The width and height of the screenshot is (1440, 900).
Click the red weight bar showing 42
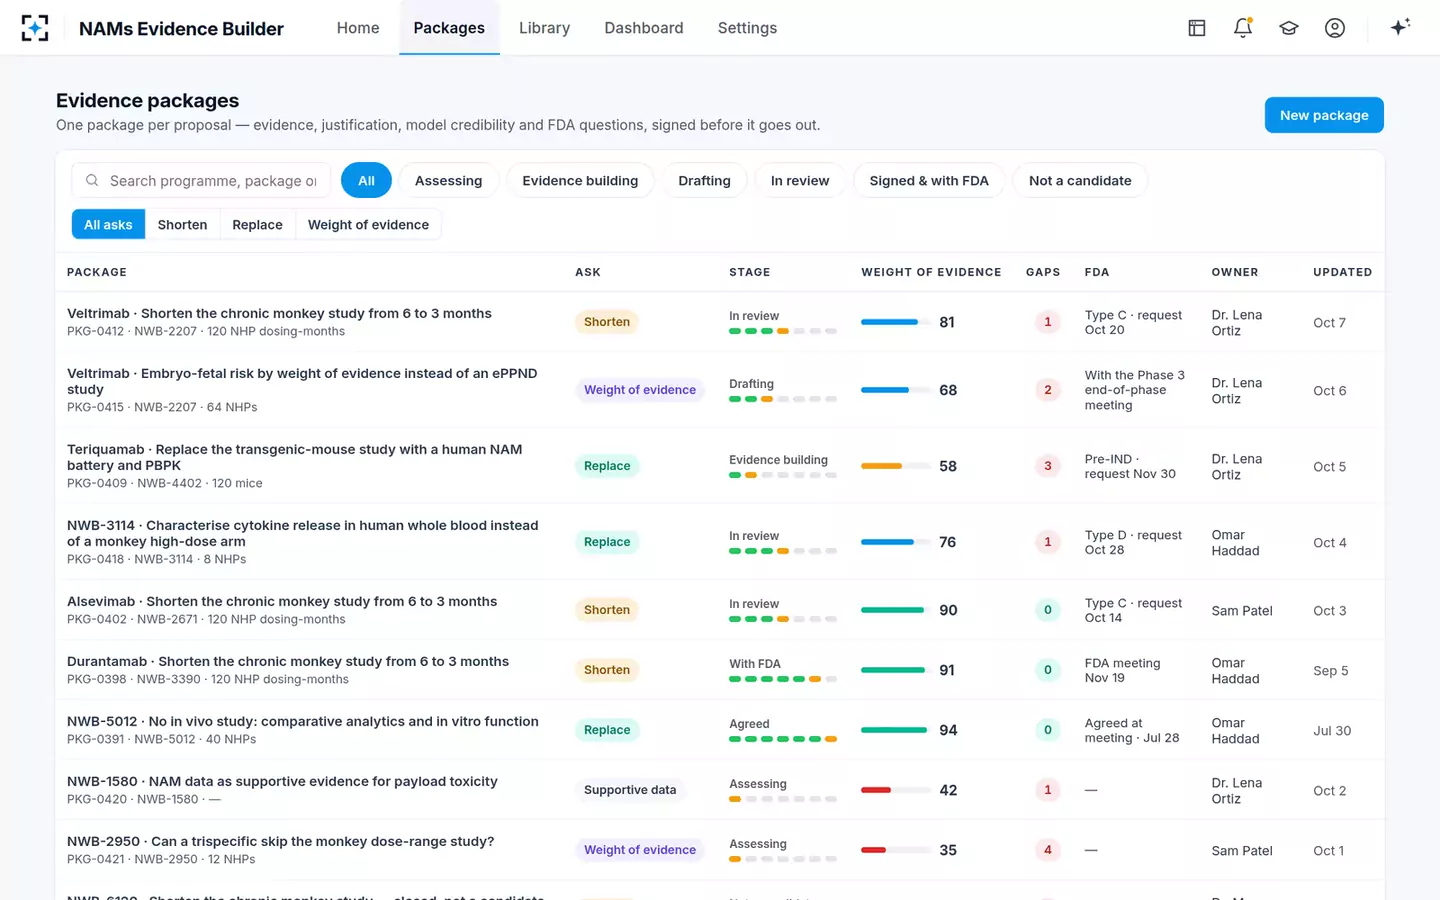(x=895, y=790)
